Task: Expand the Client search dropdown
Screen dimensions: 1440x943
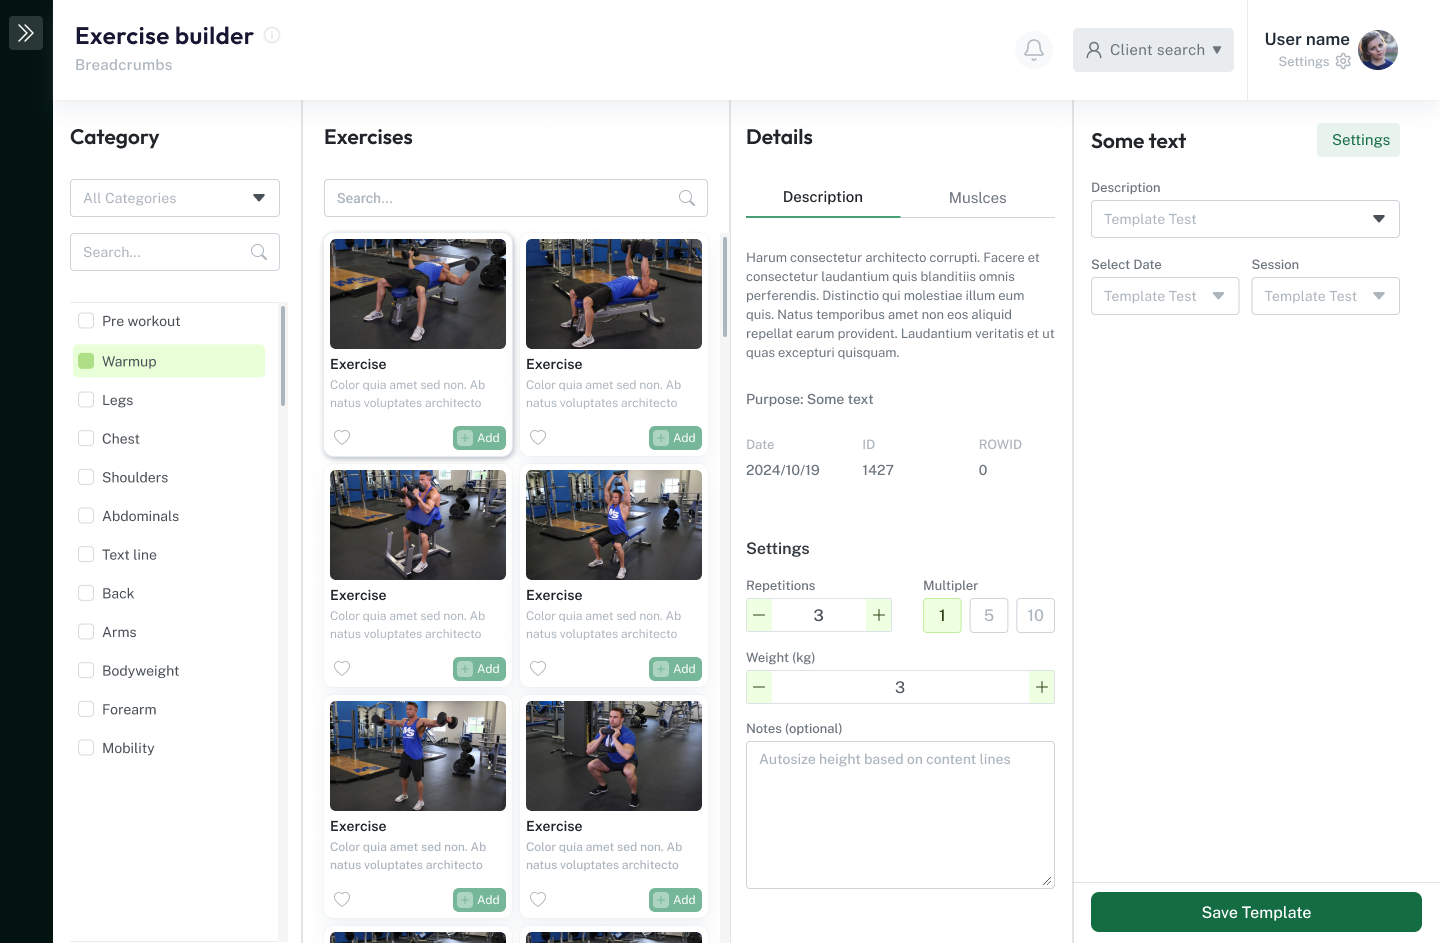Action: coord(1153,50)
